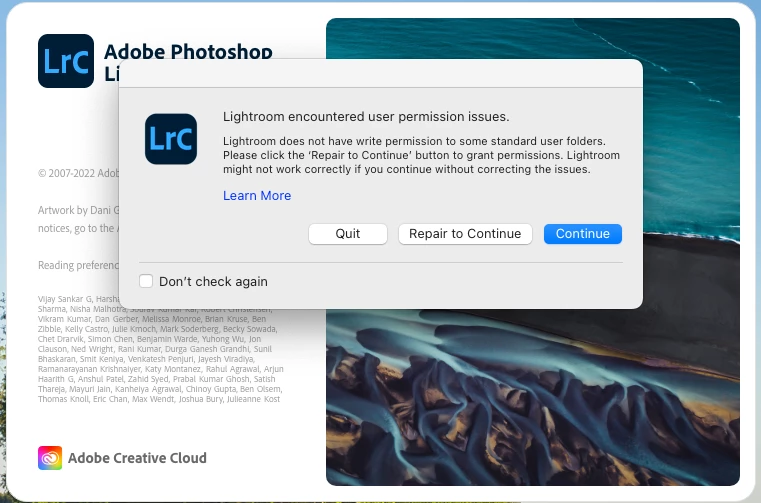This screenshot has height=503, width=761.
Task: Click the 'Reading preferenc' status text
Action: (x=79, y=265)
